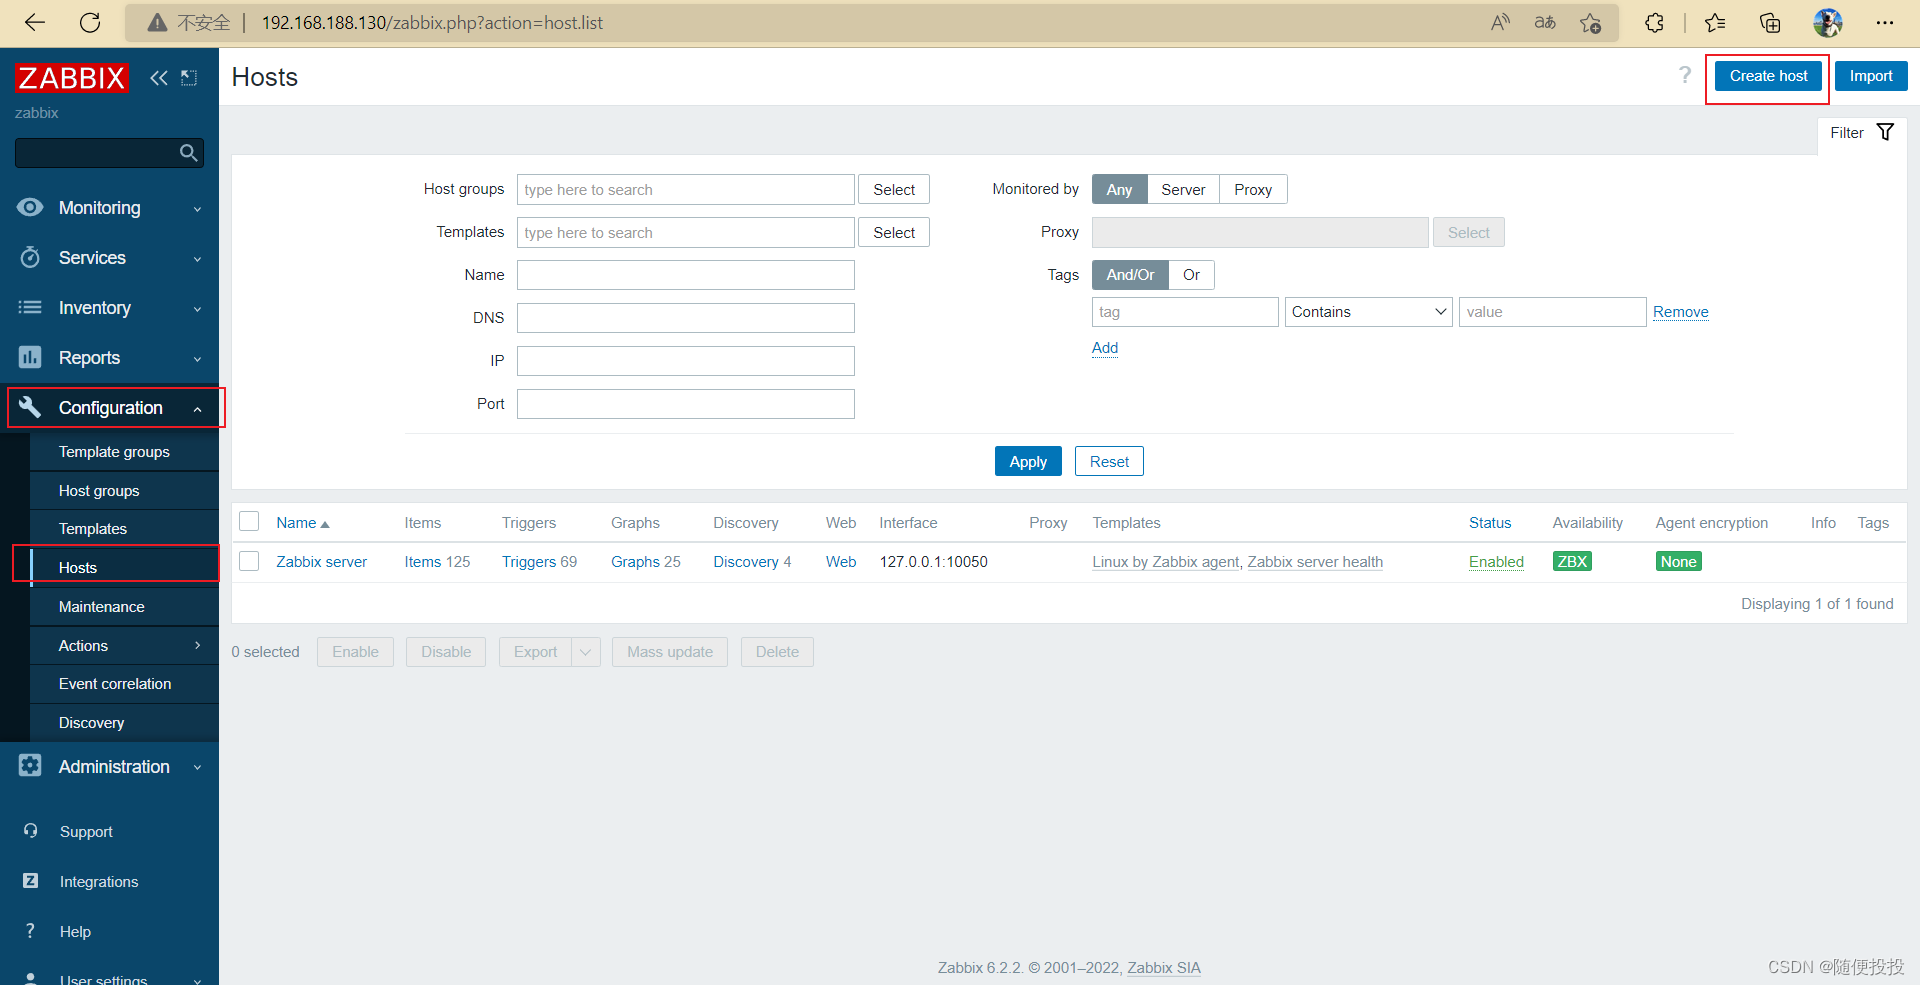Open browser profile avatar
This screenshot has width=1920, height=985.
point(1828,22)
